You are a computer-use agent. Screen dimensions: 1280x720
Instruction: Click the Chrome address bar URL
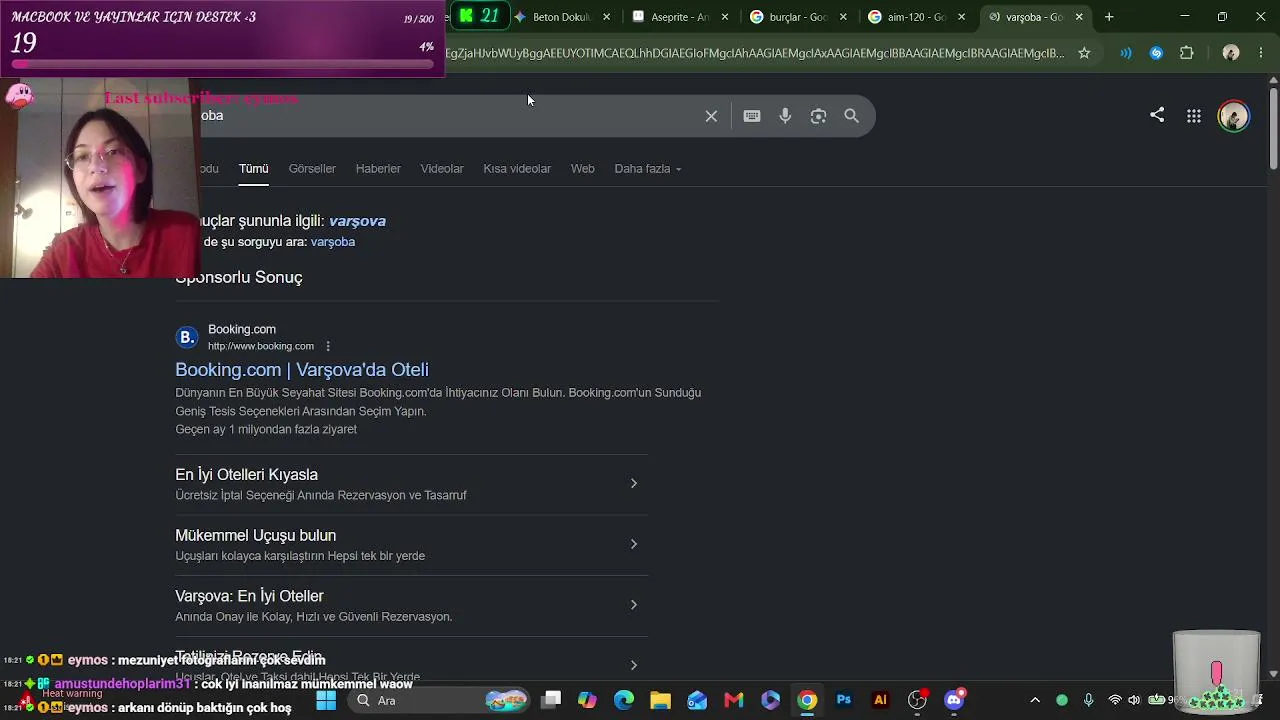pos(755,53)
